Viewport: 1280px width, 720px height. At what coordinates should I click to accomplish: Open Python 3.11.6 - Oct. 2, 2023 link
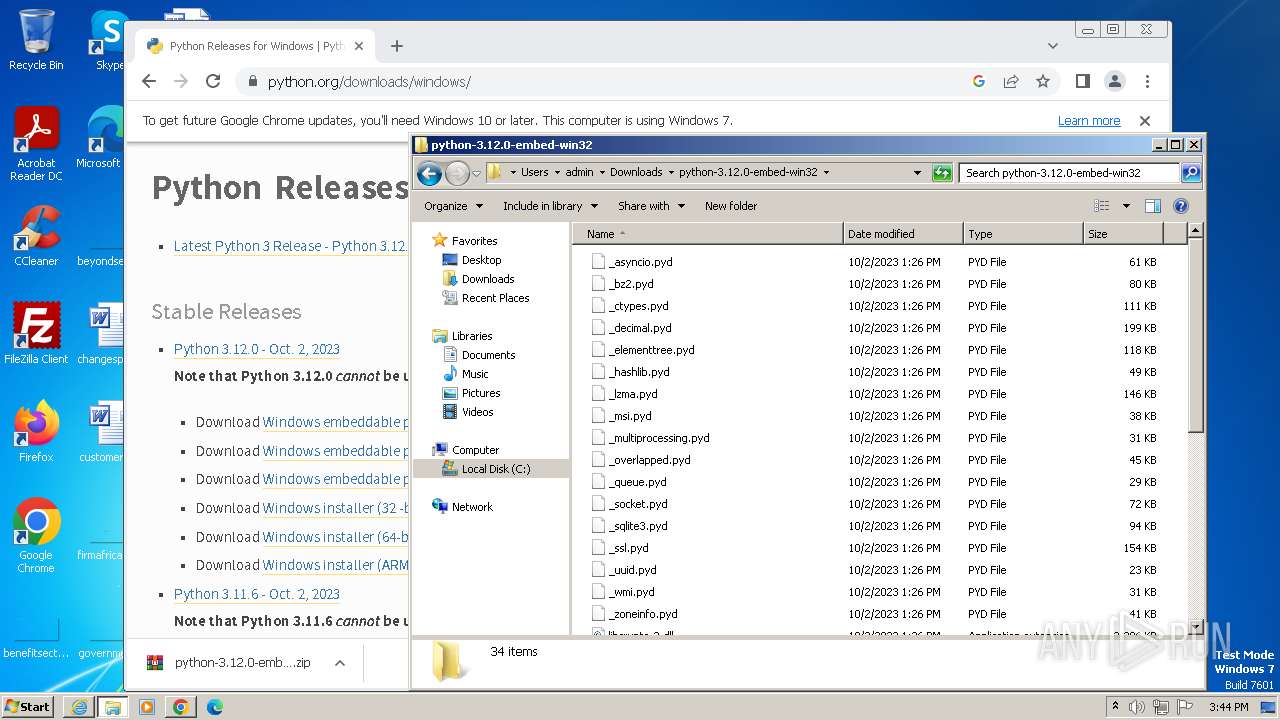[257, 594]
